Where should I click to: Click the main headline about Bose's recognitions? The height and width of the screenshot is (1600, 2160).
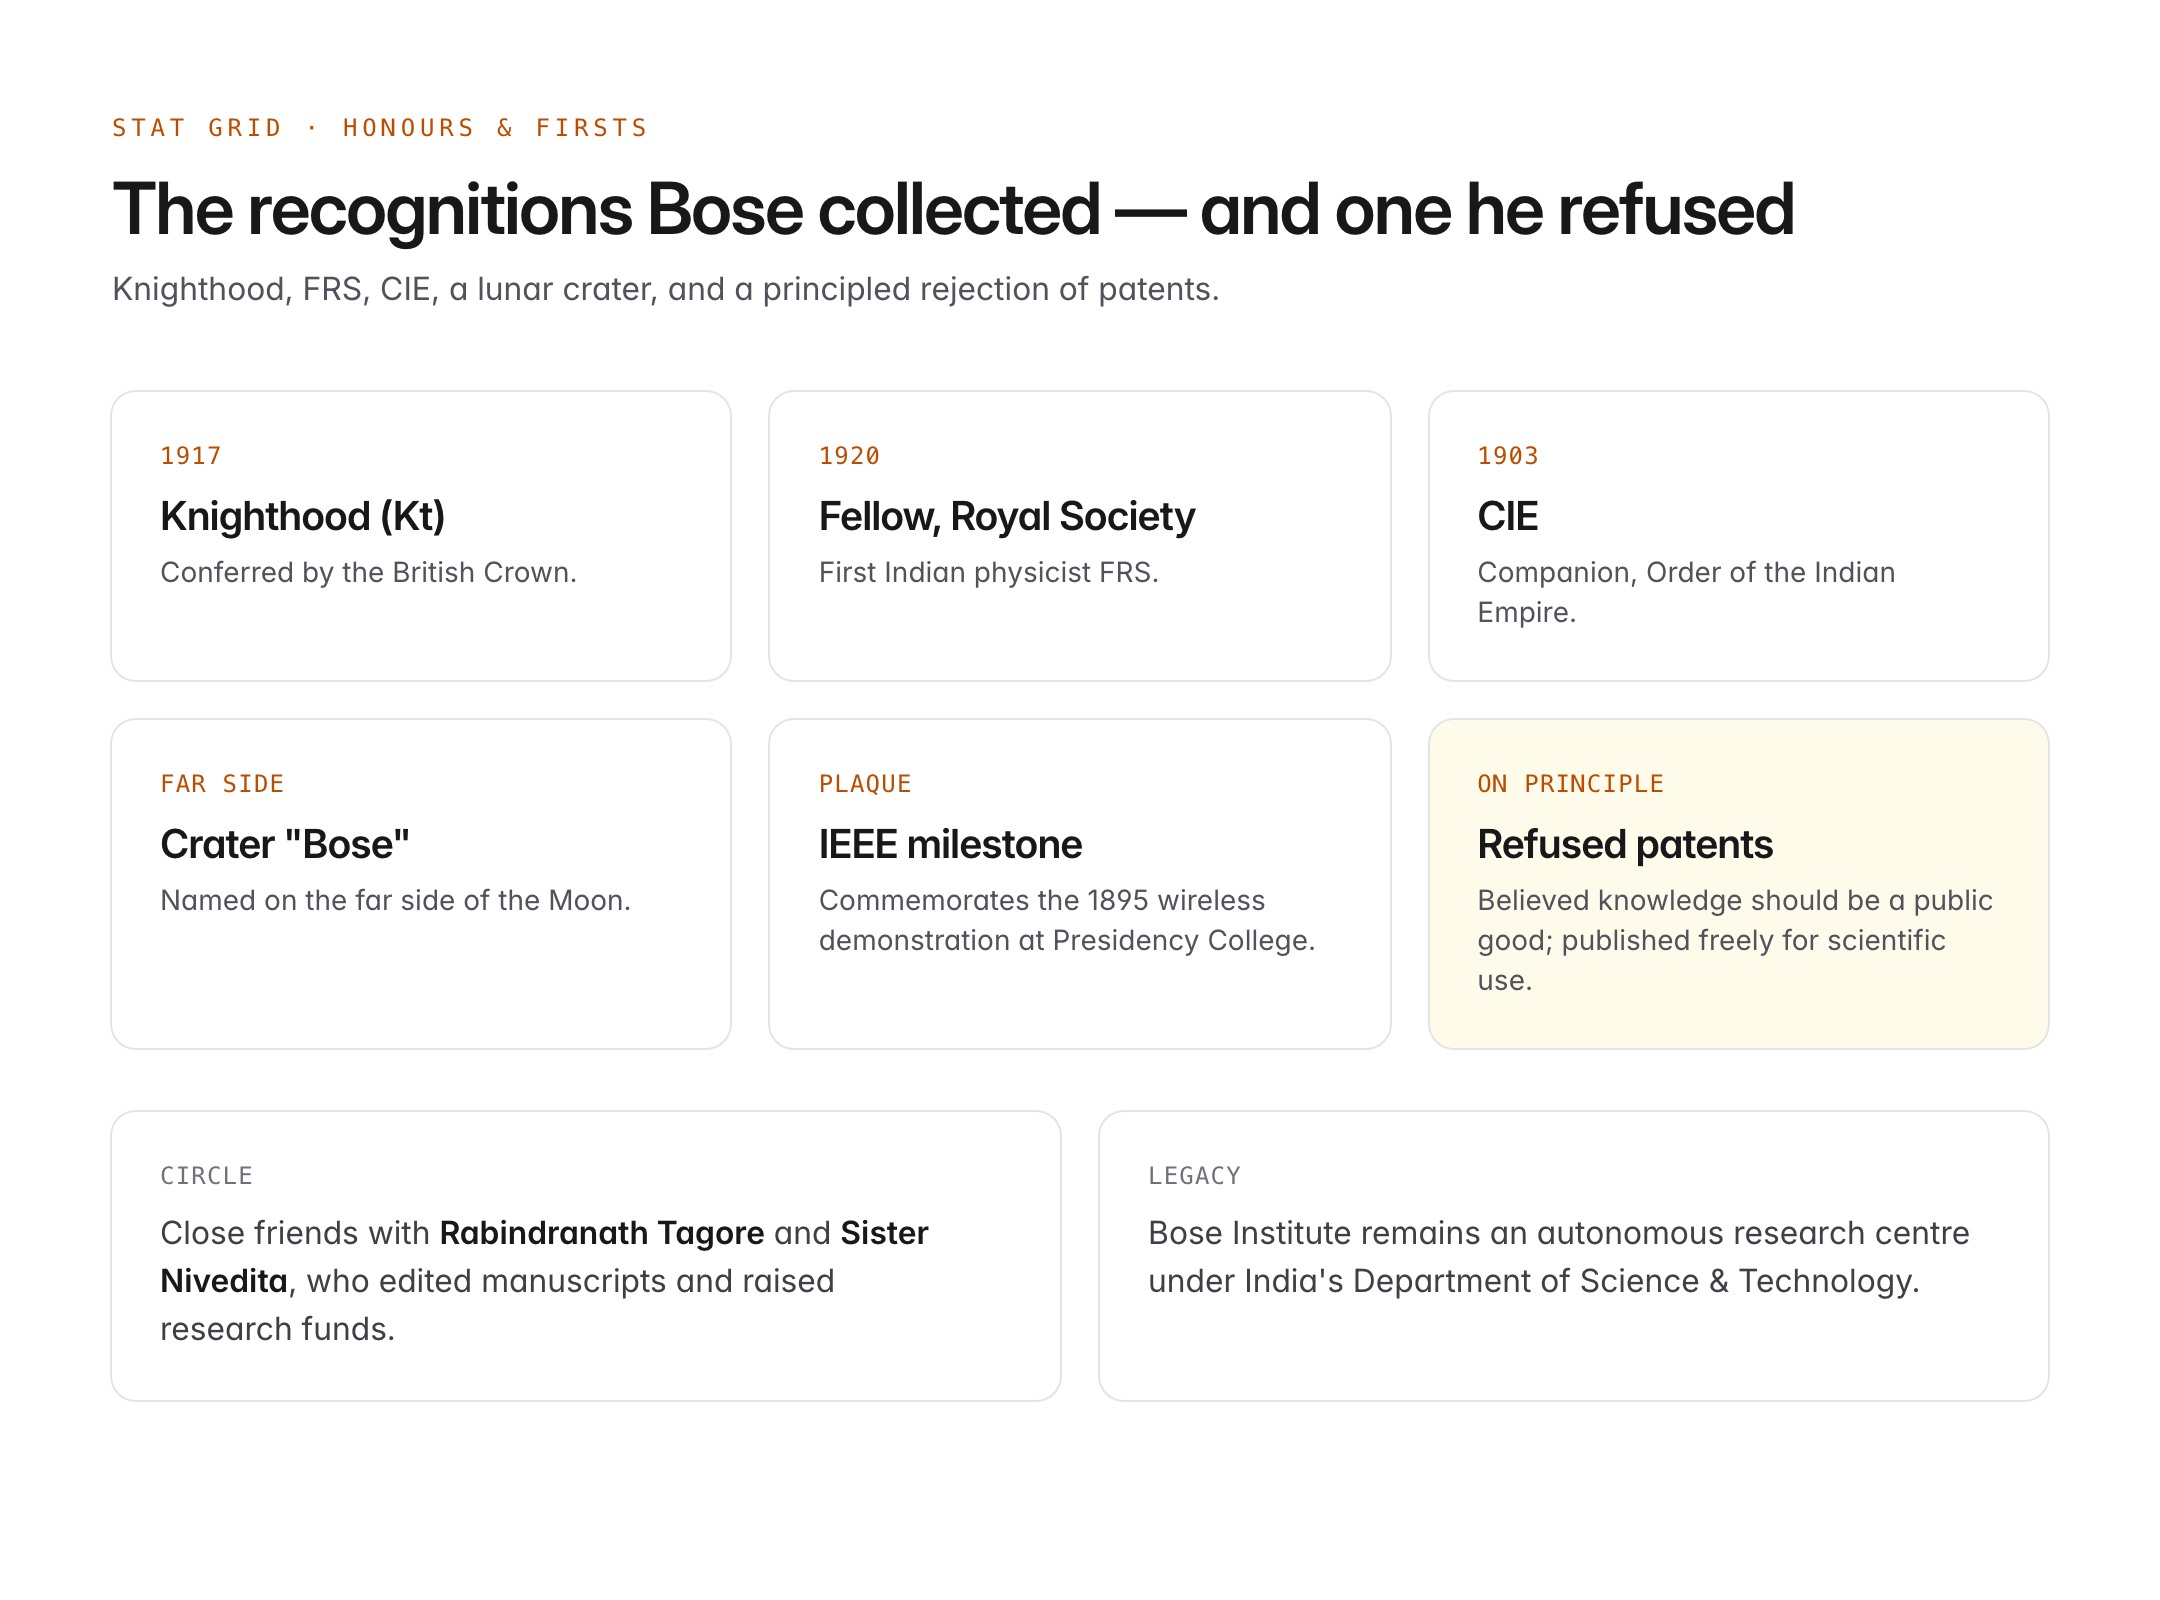[x=953, y=210]
